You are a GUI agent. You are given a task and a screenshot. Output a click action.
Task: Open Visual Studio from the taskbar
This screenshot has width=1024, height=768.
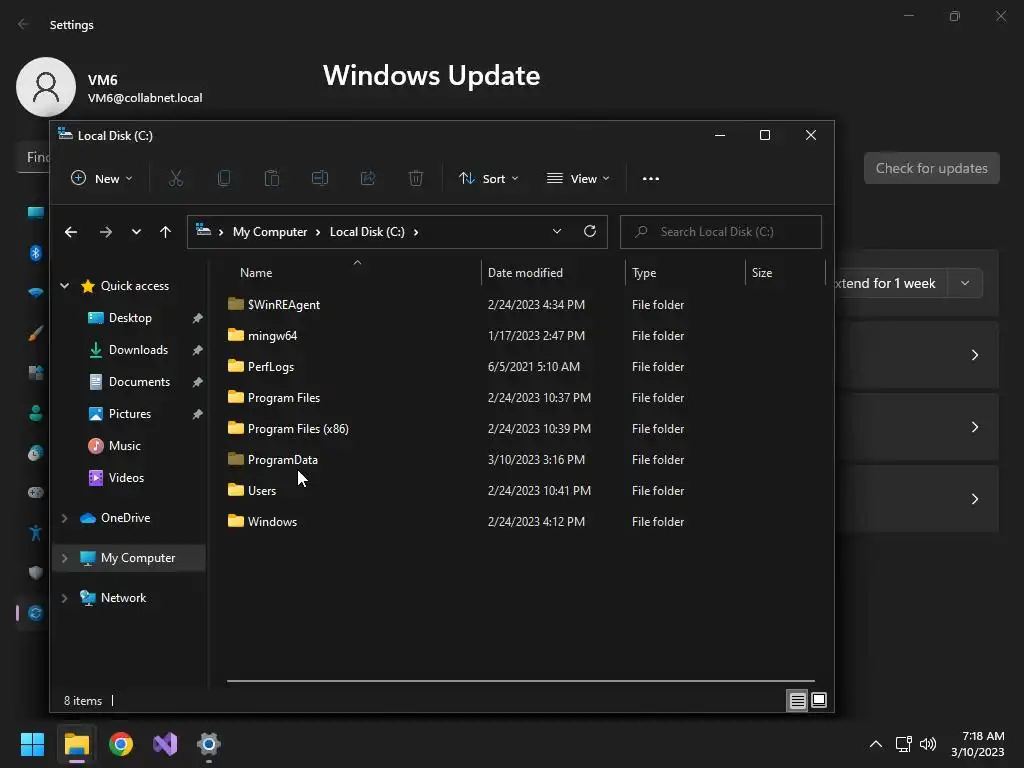click(x=165, y=744)
